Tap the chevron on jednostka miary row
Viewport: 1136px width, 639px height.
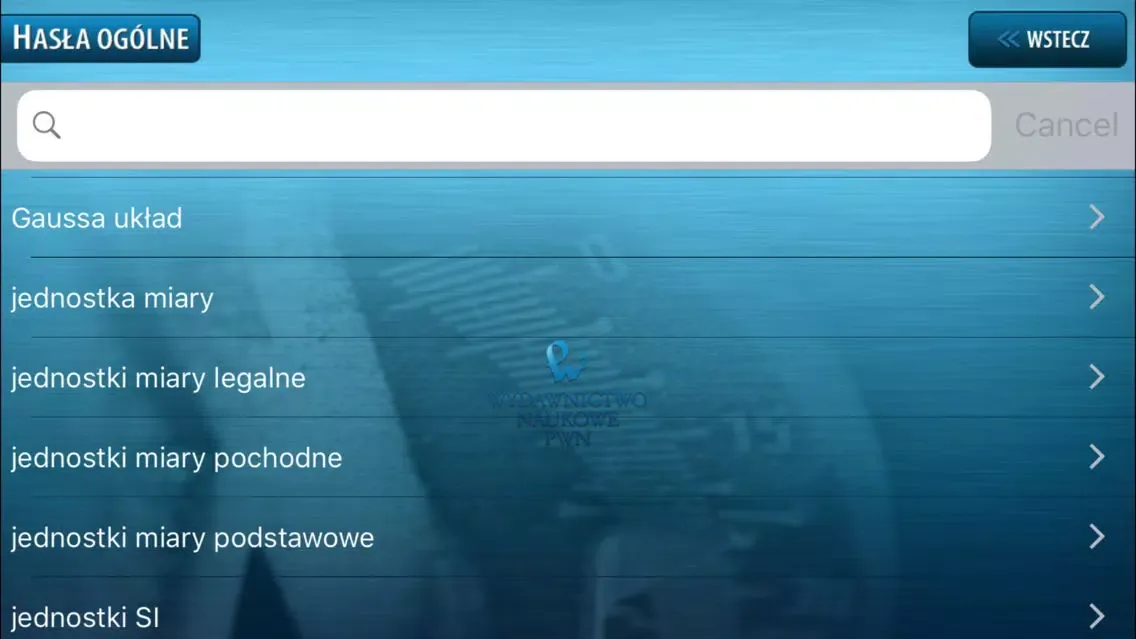click(x=1097, y=297)
